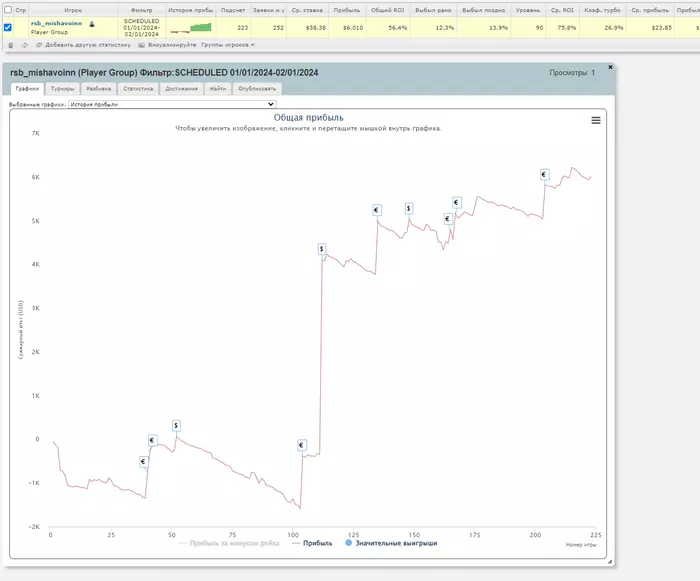
Task: Open the 'Найти' tab
Action: click(218, 88)
